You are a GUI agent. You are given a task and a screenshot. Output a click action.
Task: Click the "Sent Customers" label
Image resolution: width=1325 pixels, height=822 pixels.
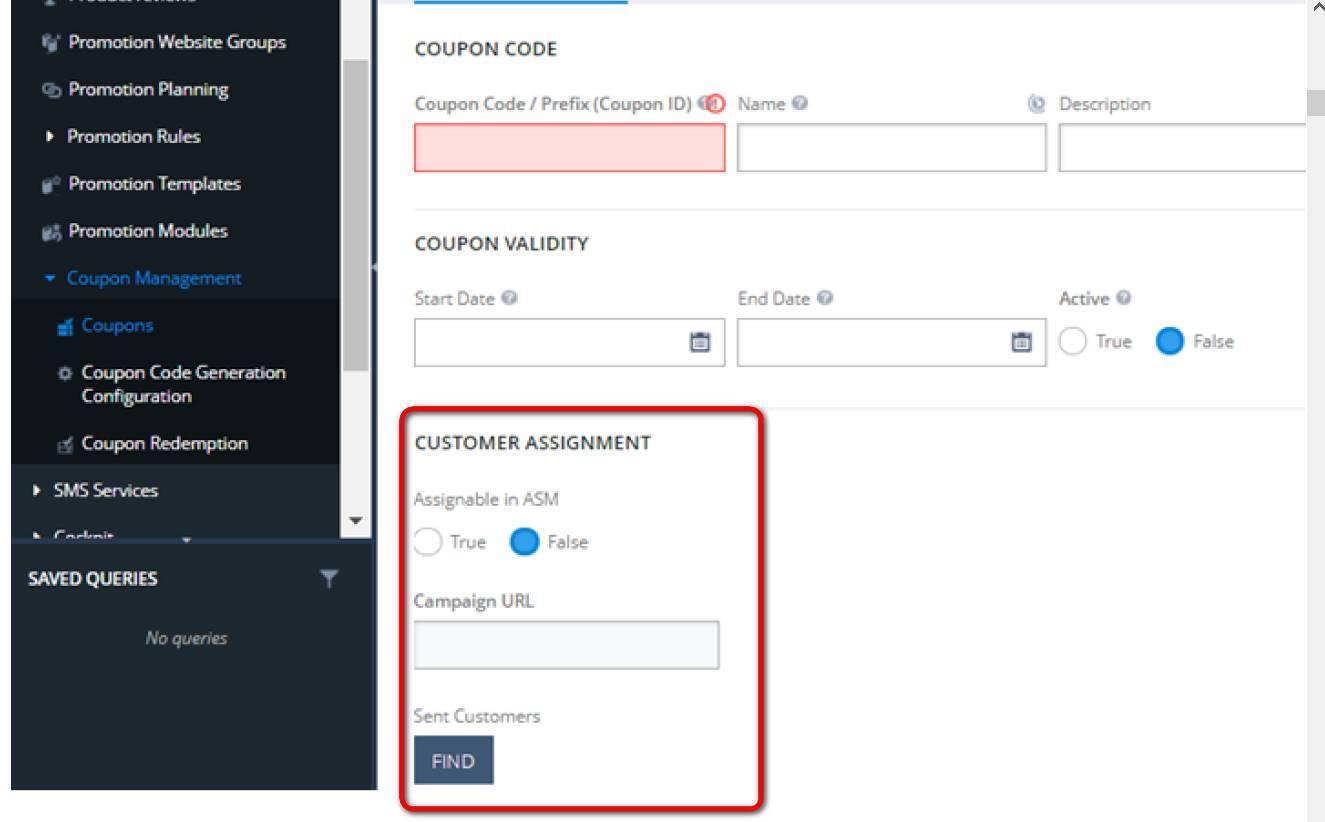(477, 717)
